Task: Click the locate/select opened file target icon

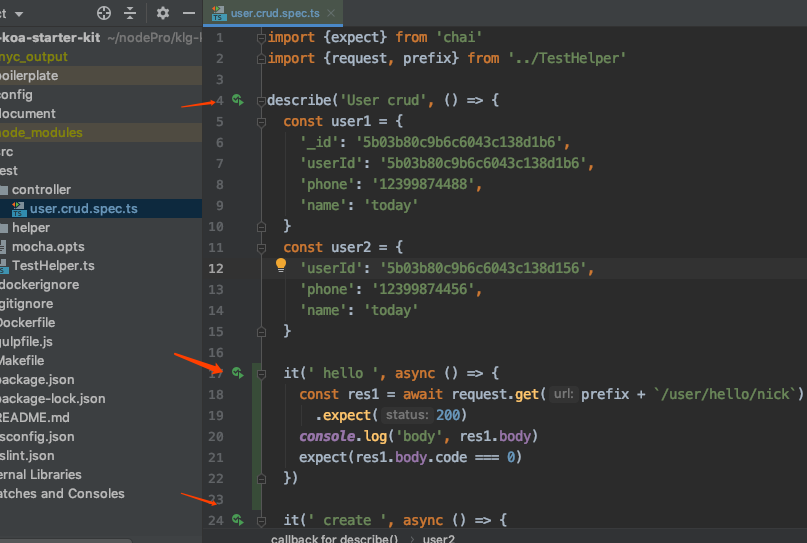Action: pos(104,13)
